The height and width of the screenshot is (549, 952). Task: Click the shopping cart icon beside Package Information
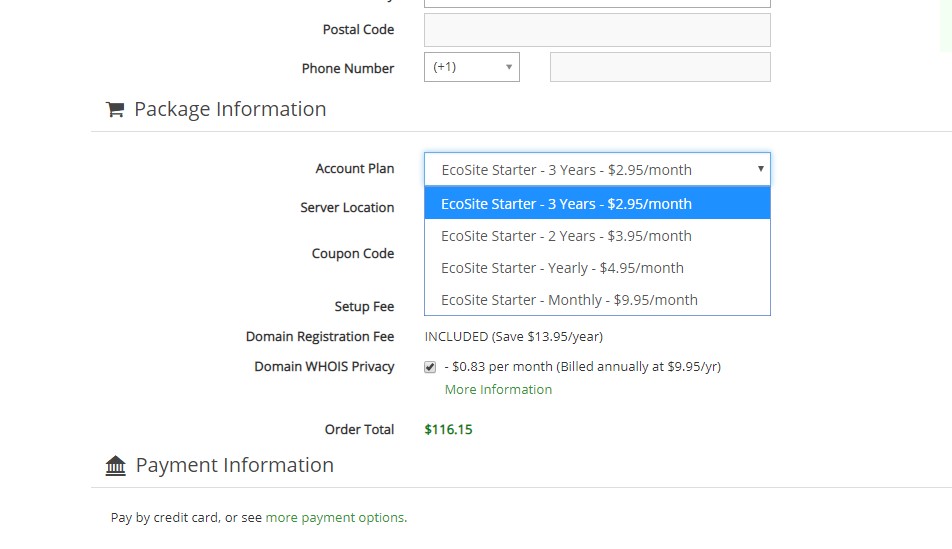tap(115, 109)
